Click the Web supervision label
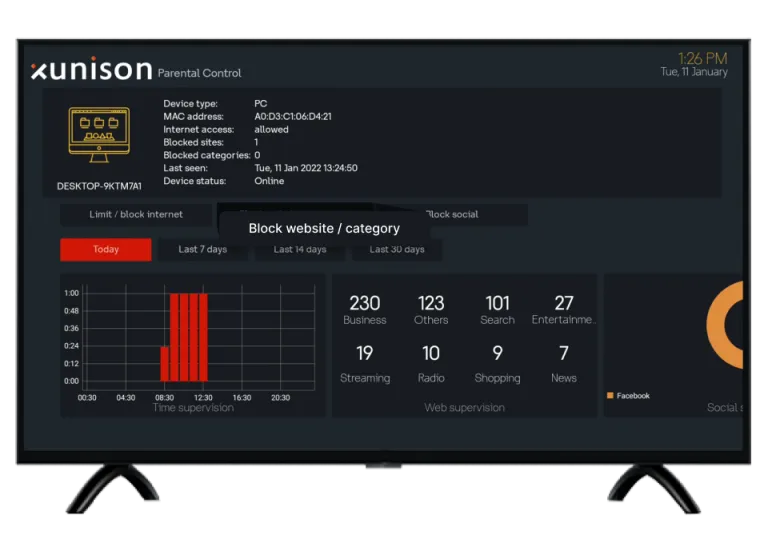Screen dimensions: 768x559 (464, 408)
